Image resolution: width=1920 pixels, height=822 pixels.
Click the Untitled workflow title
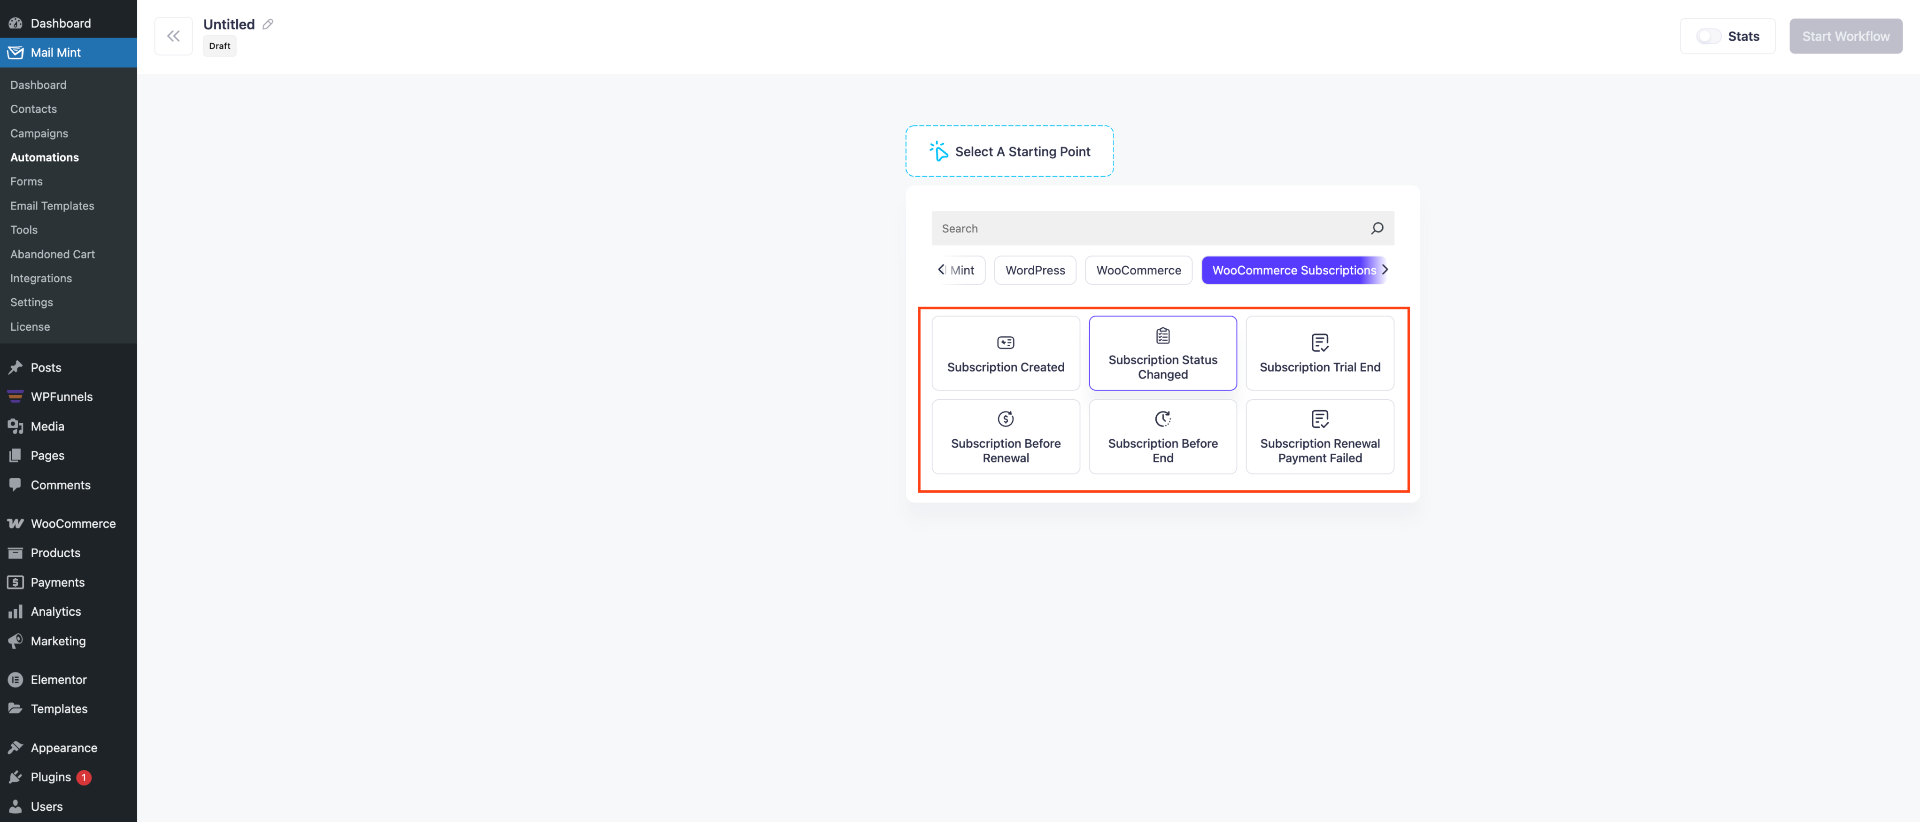(x=229, y=24)
